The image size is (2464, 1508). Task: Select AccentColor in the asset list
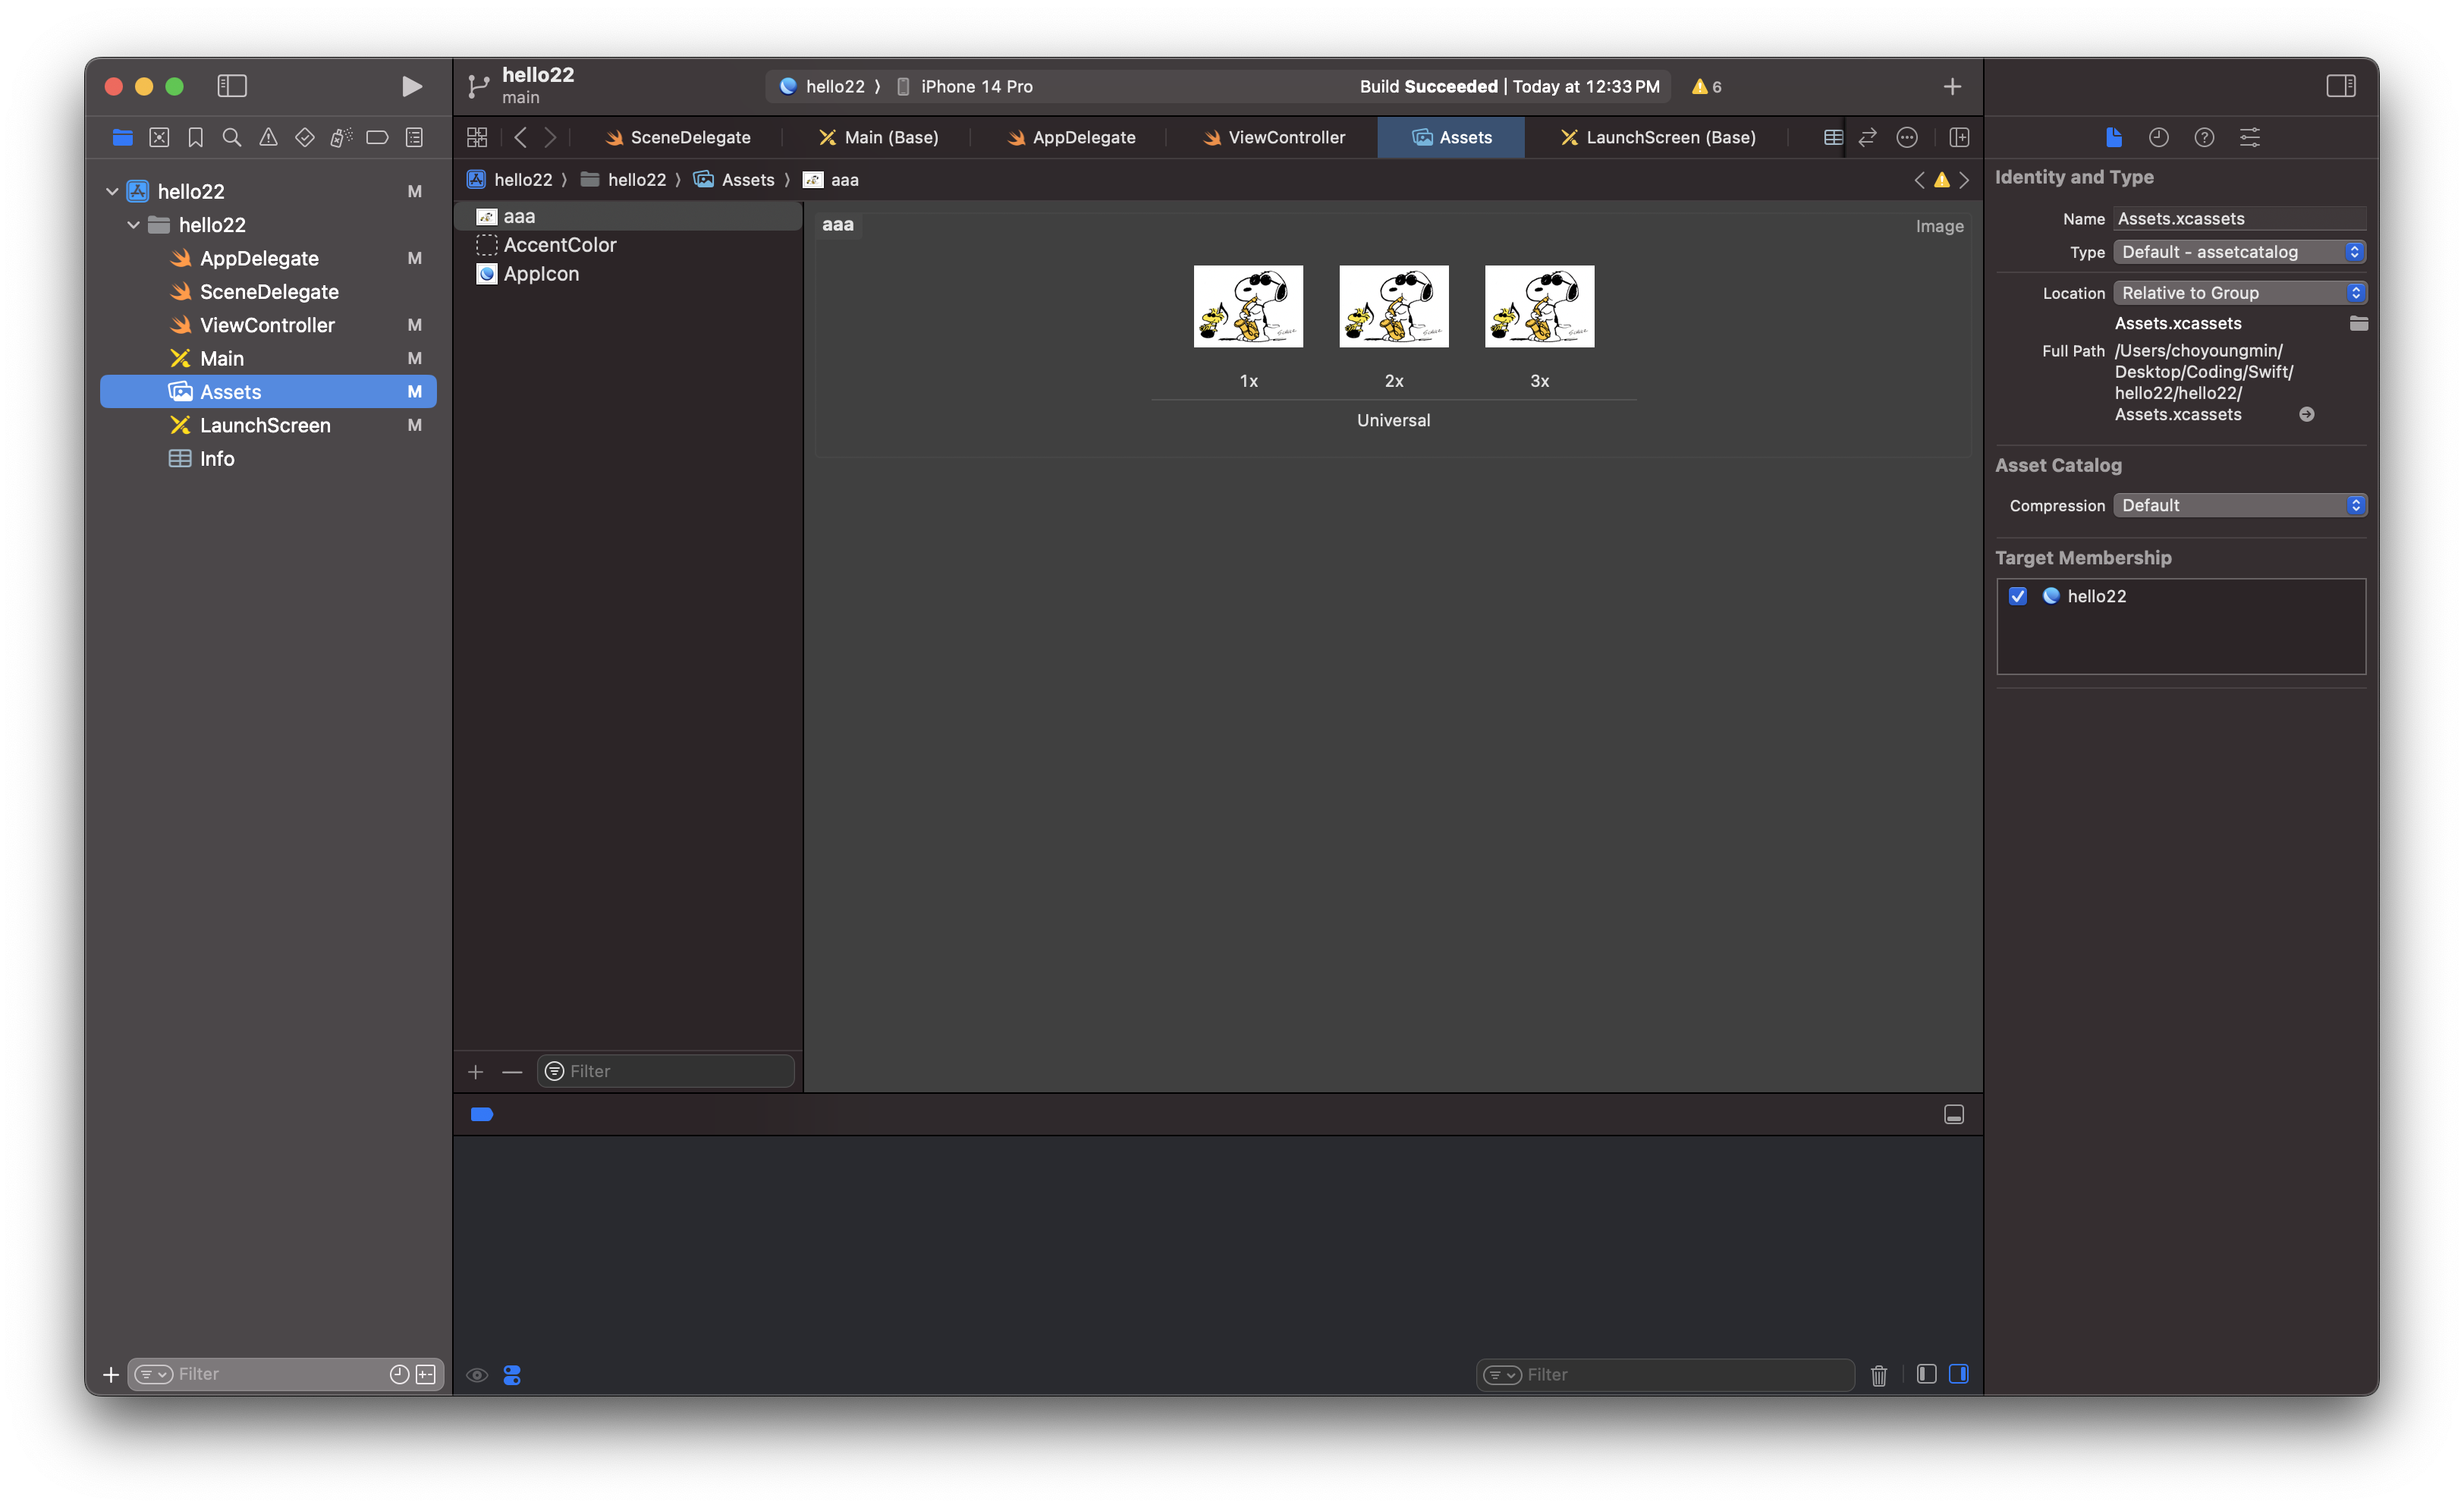coord(559,245)
